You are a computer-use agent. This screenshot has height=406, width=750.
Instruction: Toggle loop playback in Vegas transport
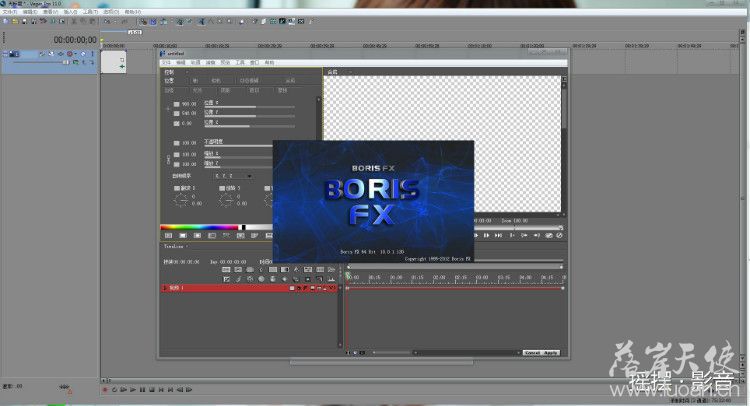point(114,390)
